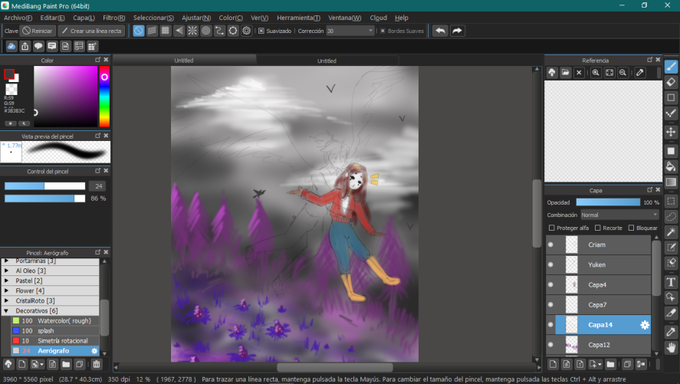Enable crisscross grid snap

165,31
